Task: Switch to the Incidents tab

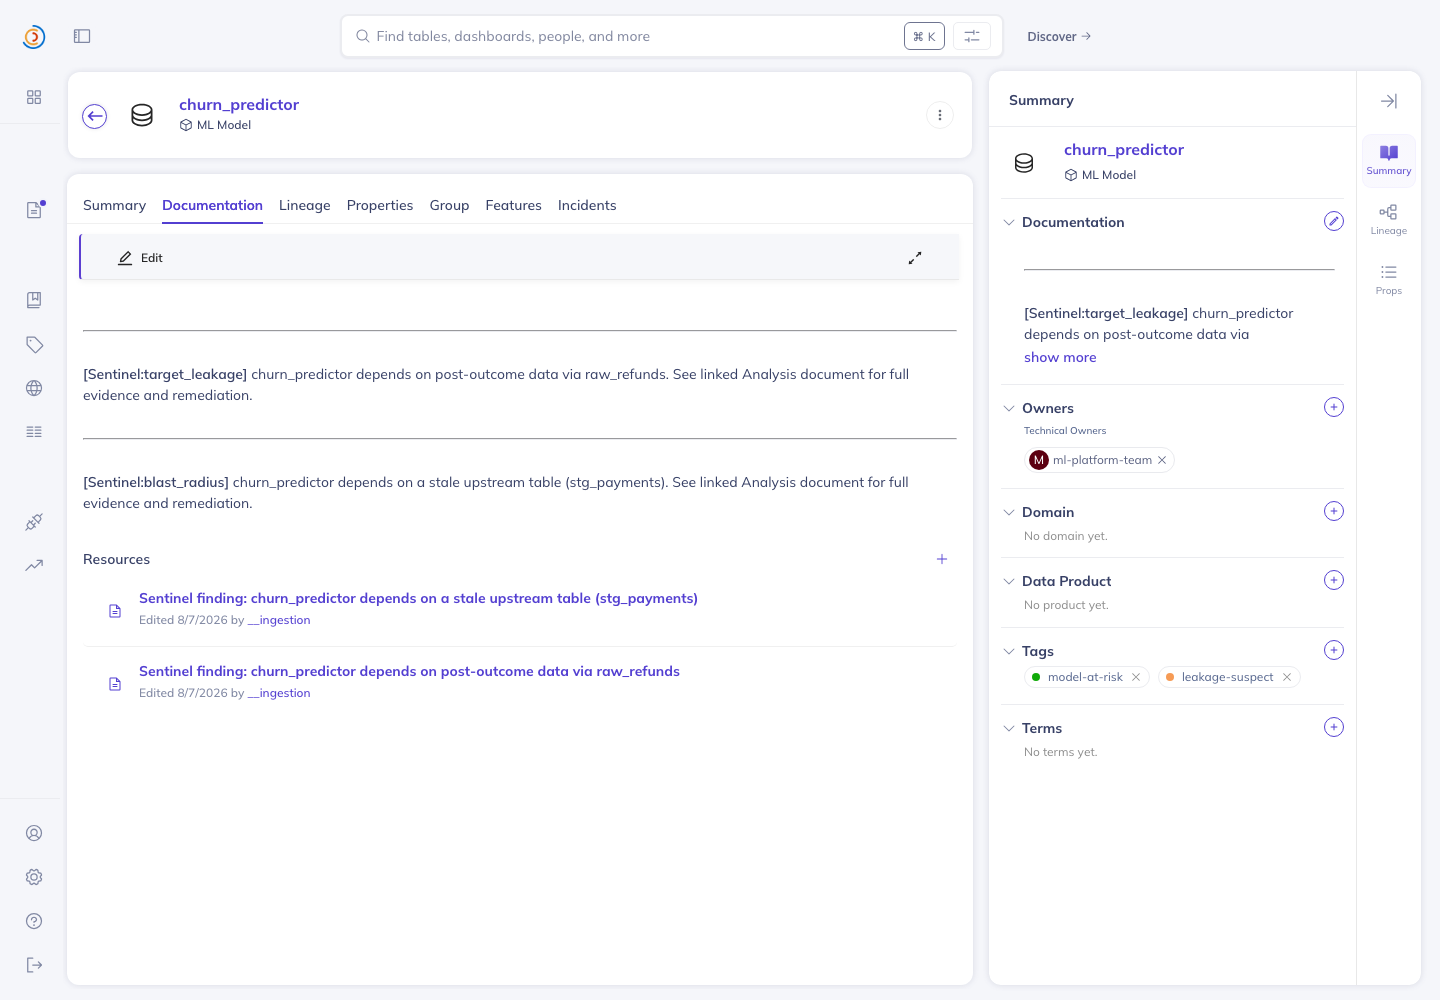Action: [587, 205]
